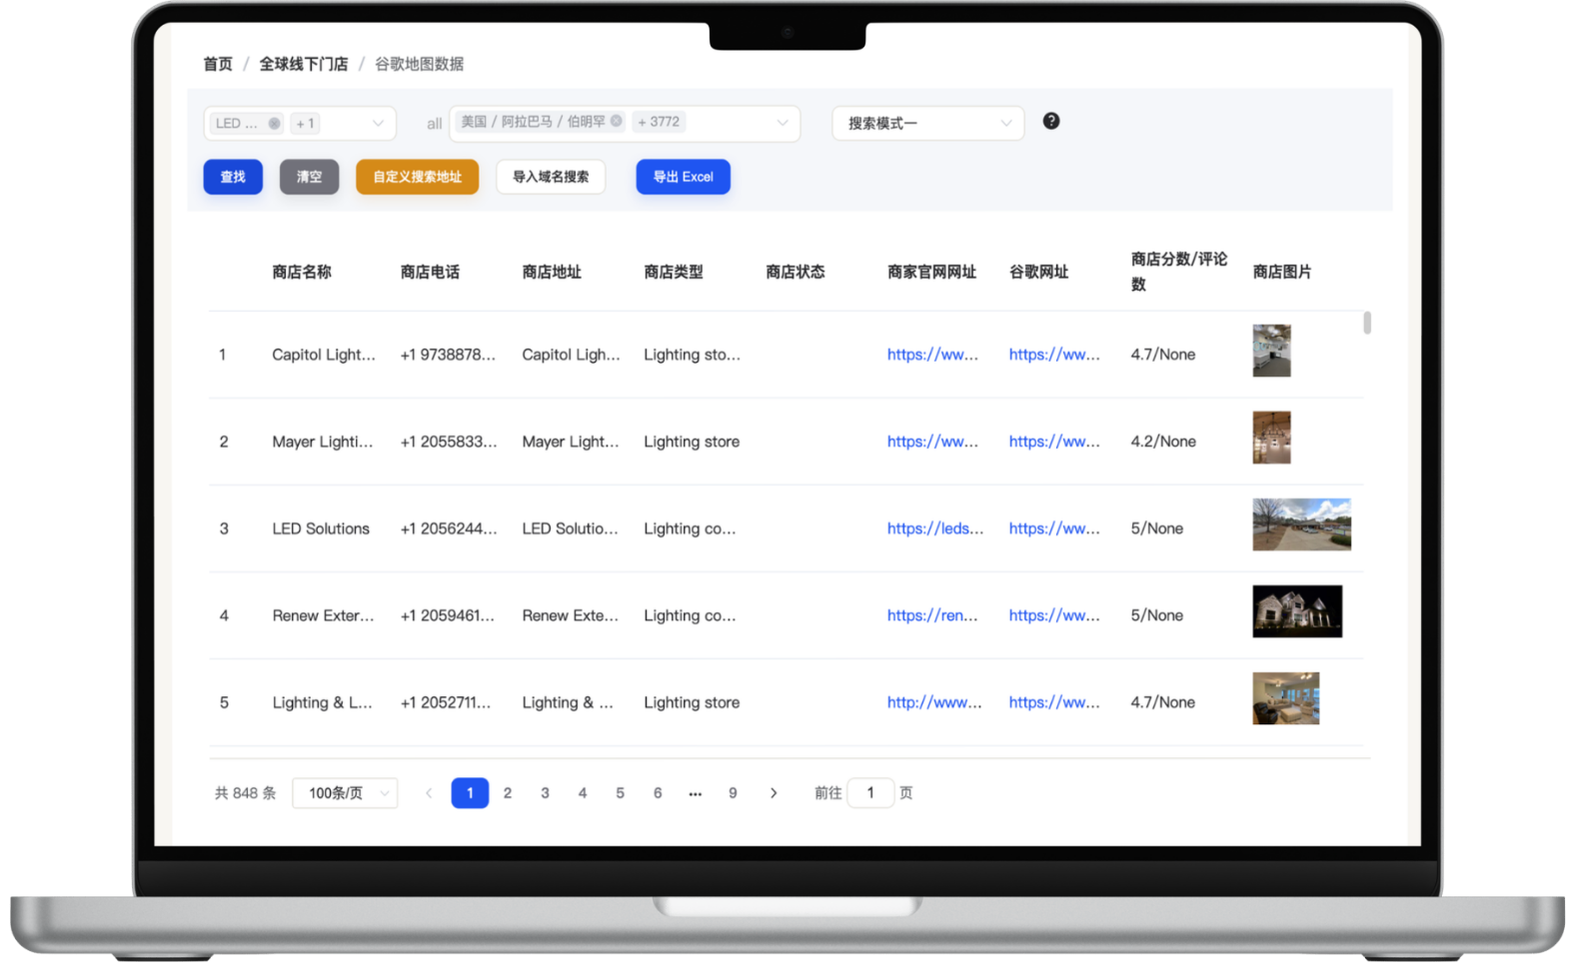
Task: Click the 4.2/None rating cell
Action: [x=1163, y=441]
